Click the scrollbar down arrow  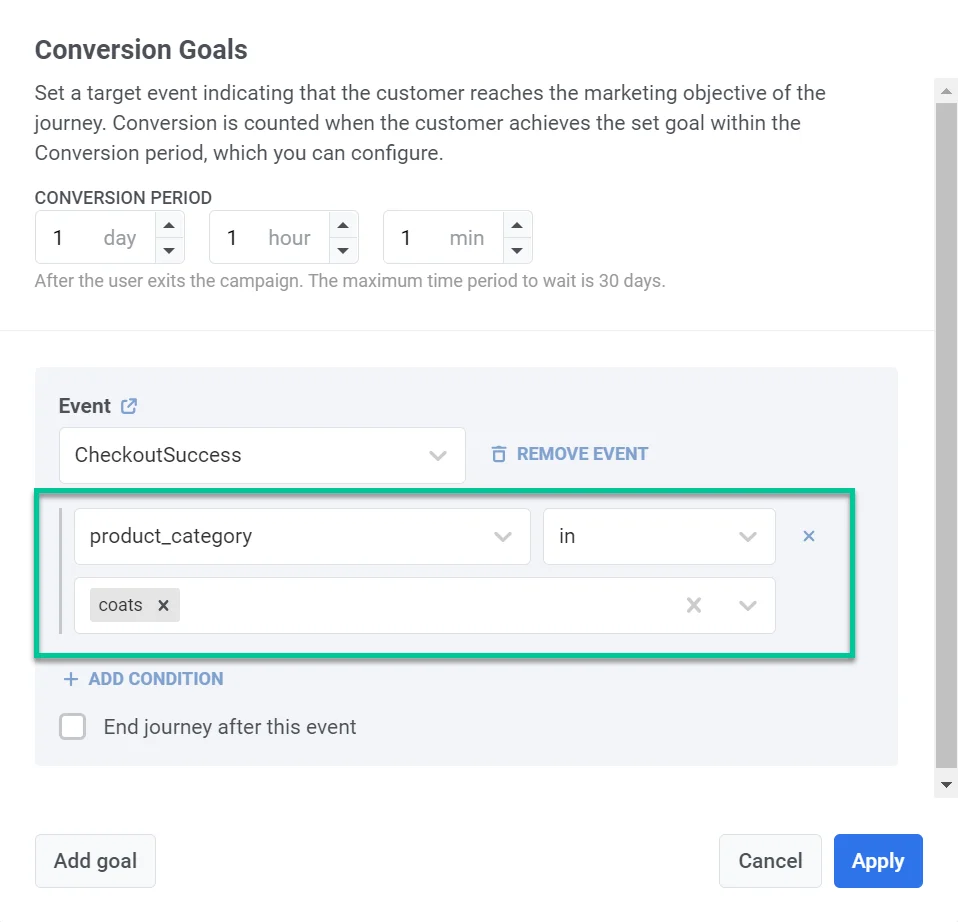click(946, 786)
